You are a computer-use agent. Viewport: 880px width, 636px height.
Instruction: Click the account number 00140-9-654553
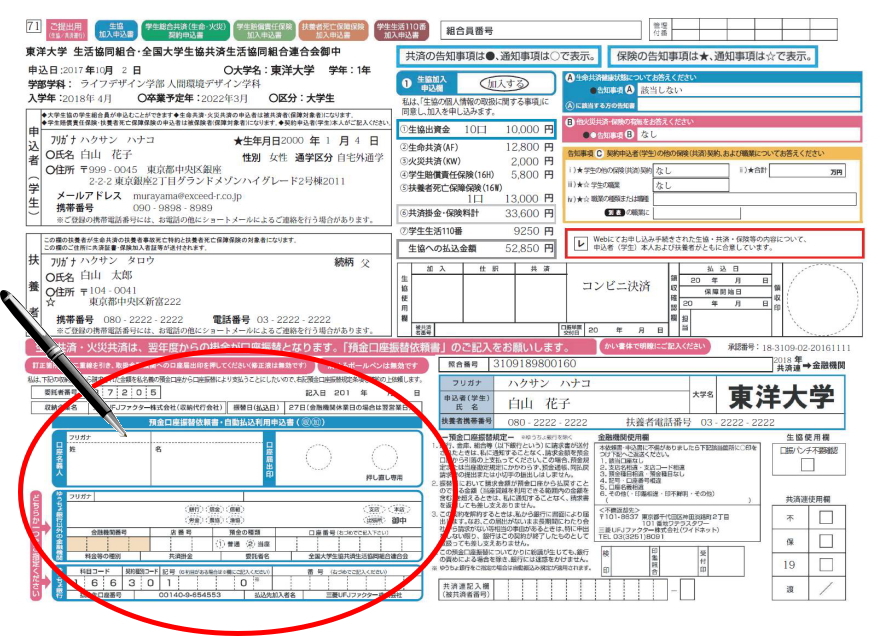click(190, 594)
